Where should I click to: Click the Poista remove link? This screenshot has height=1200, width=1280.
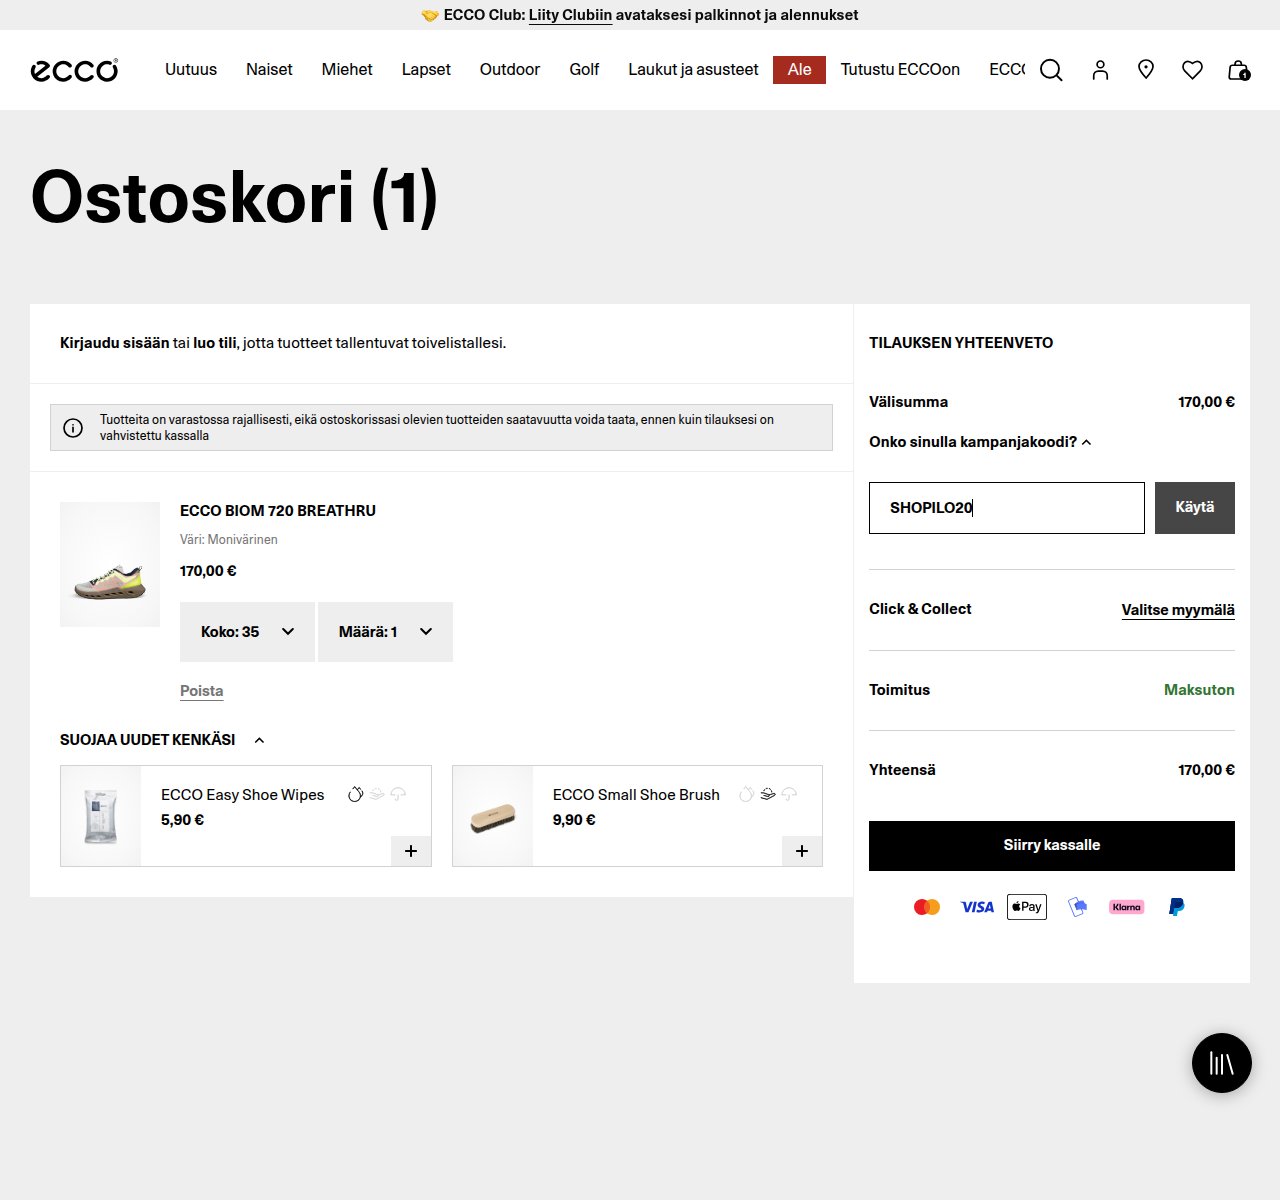pyautogui.click(x=201, y=691)
